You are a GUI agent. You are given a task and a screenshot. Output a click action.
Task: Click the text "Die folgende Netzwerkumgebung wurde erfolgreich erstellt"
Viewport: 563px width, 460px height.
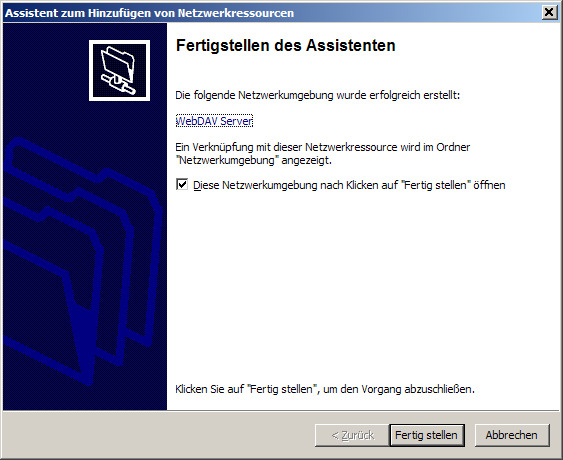coord(317,95)
